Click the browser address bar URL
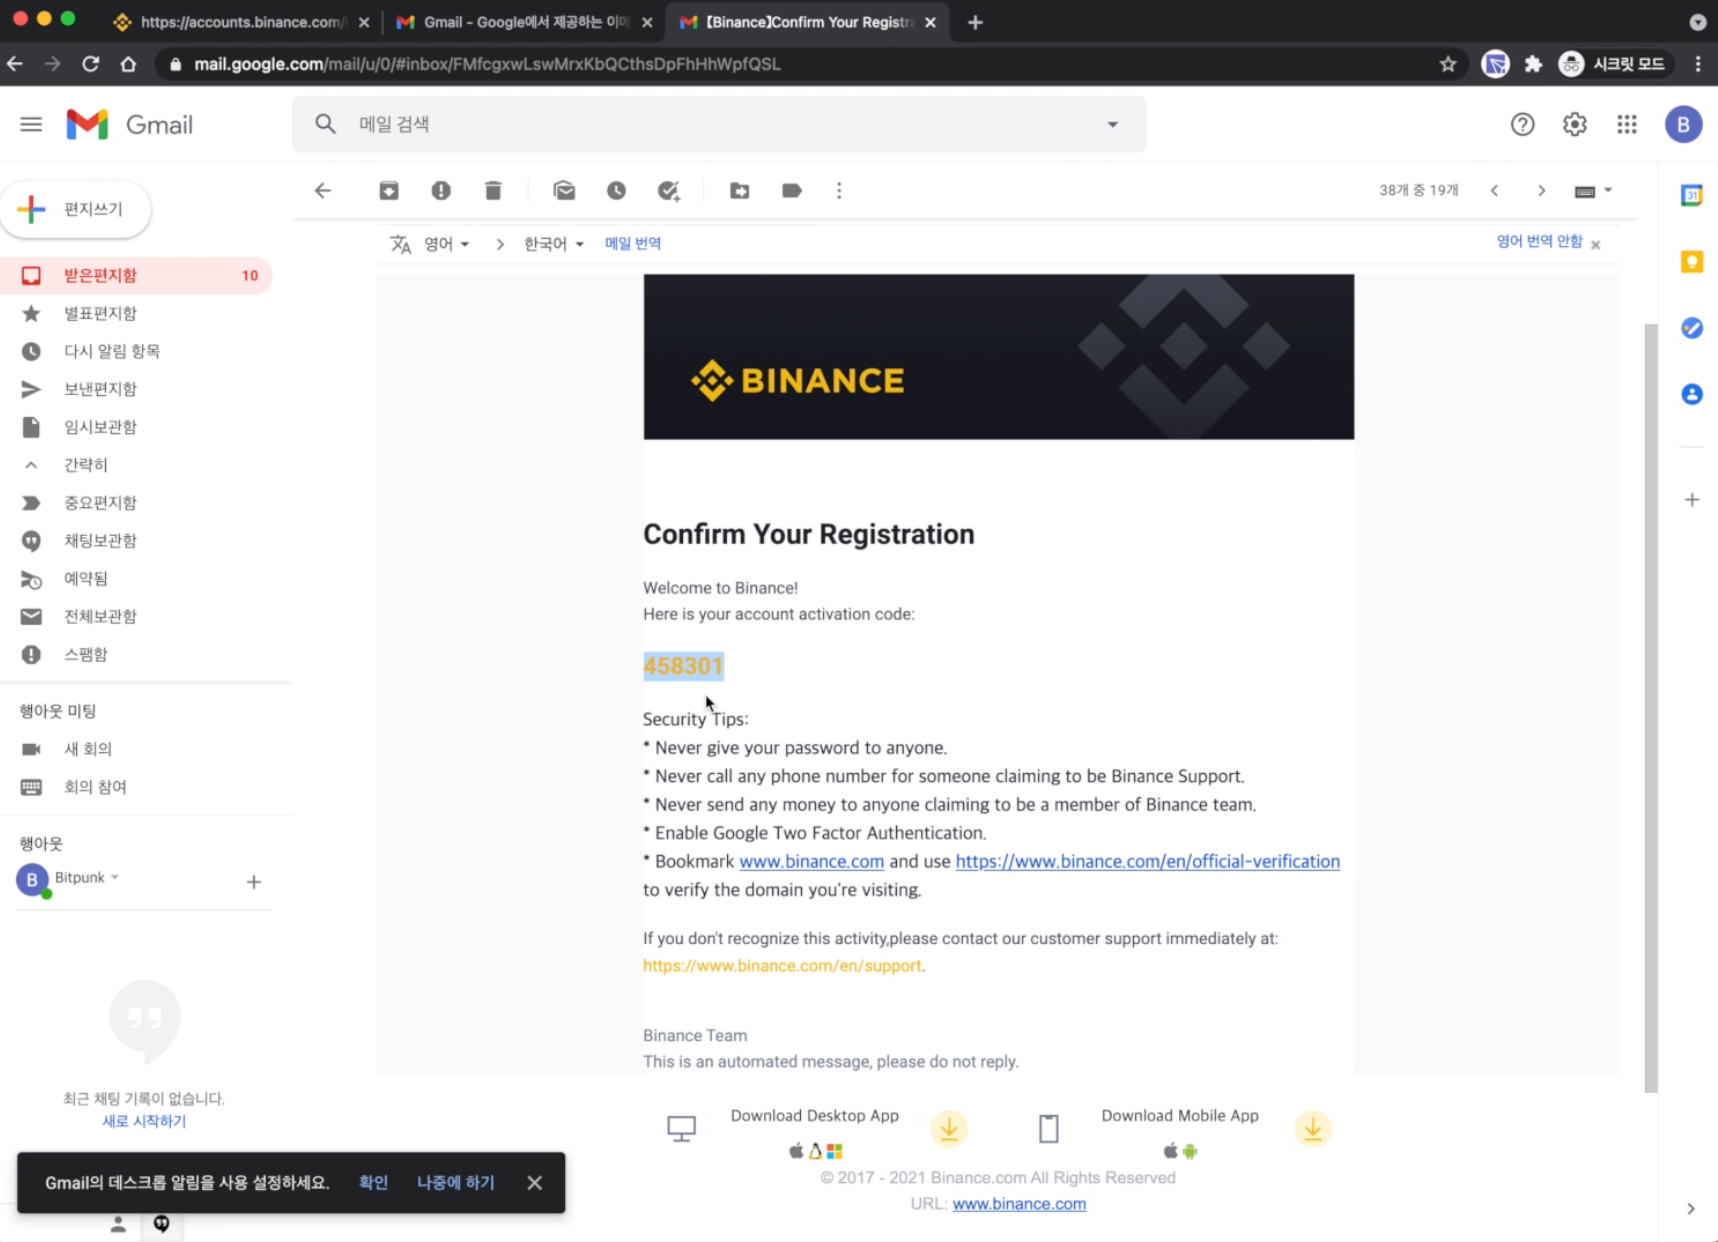The width and height of the screenshot is (1718, 1242). 487,64
